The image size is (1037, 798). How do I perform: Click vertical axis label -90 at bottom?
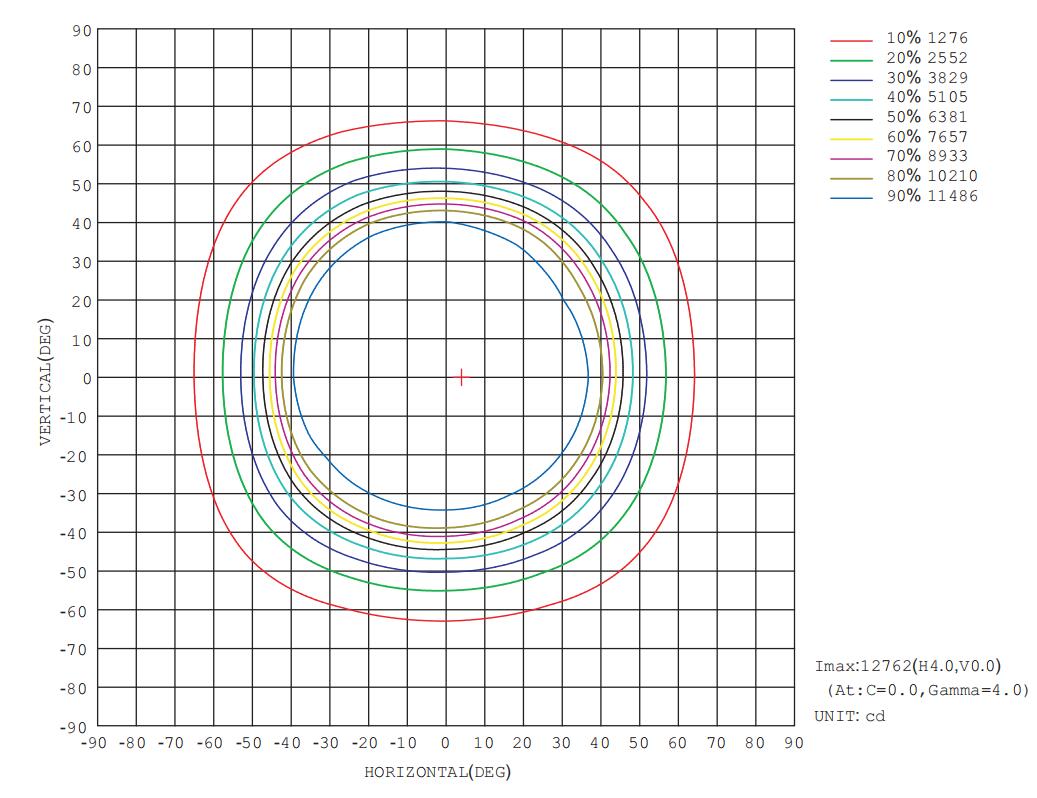(x=74, y=727)
